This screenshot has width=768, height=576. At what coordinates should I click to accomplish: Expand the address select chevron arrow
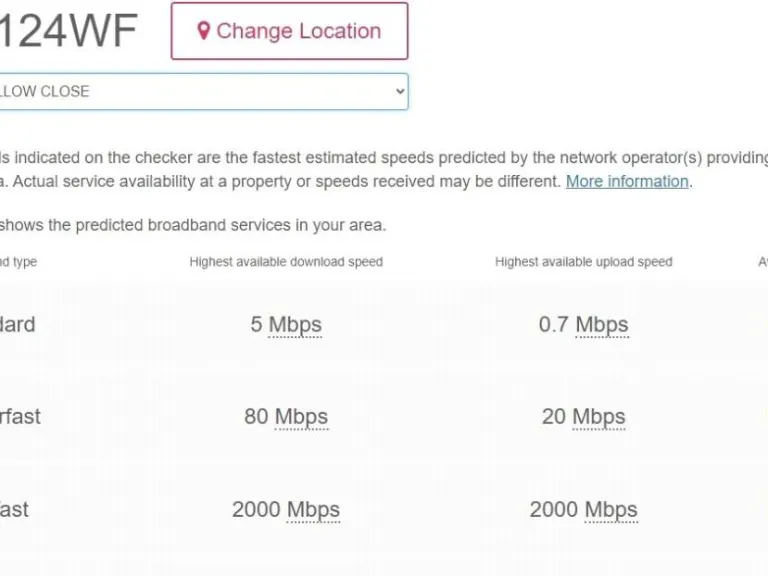pyautogui.click(x=400, y=91)
